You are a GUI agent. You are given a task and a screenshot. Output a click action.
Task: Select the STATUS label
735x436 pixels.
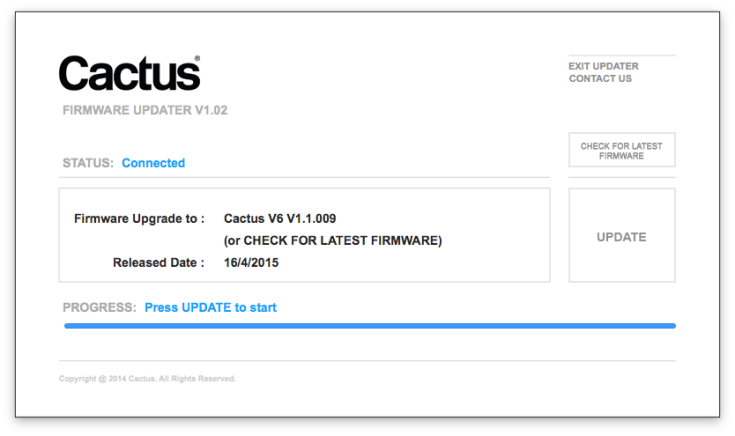coord(88,163)
